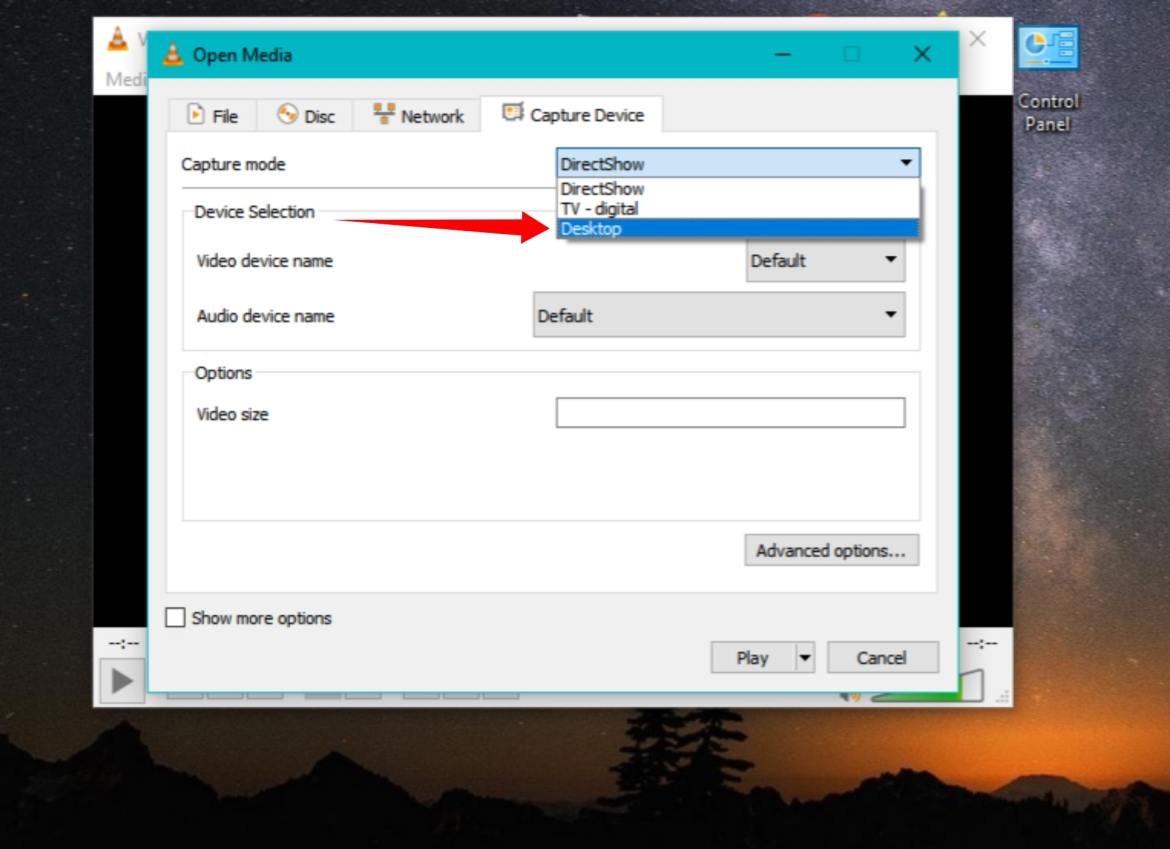The image size is (1170, 849).
Task: Choose DirectShow from the capture mode list
Action: tap(738, 189)
